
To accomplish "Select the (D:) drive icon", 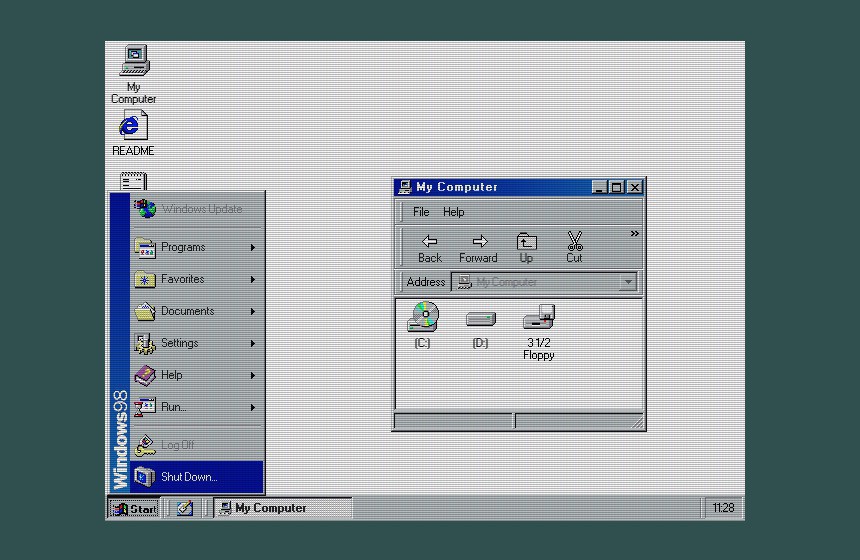I will coord(480,329).
